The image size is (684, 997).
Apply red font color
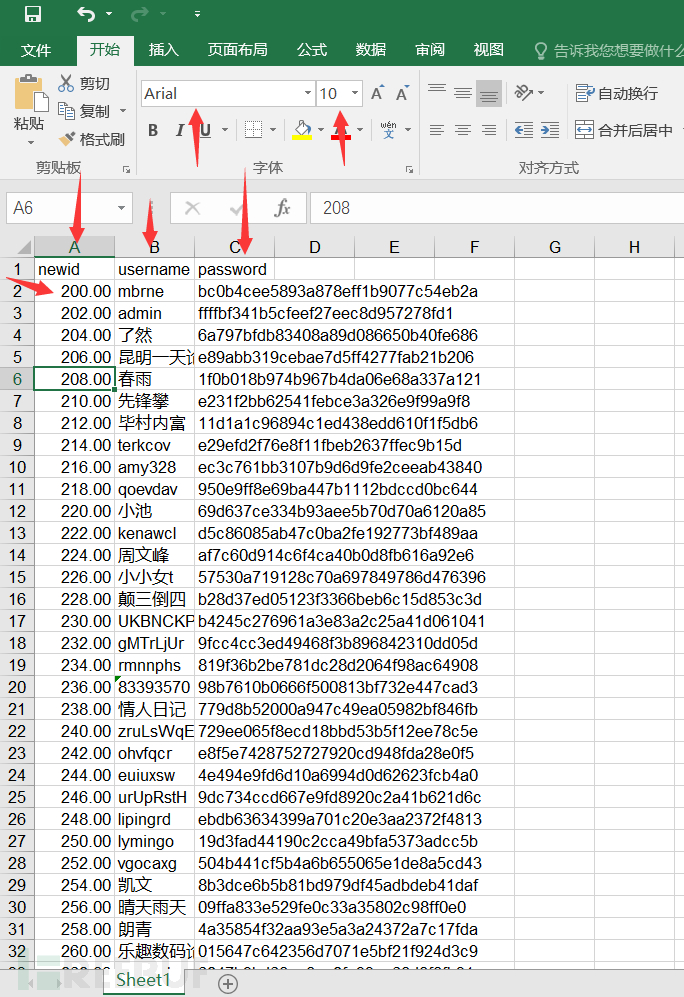point(341,130)
